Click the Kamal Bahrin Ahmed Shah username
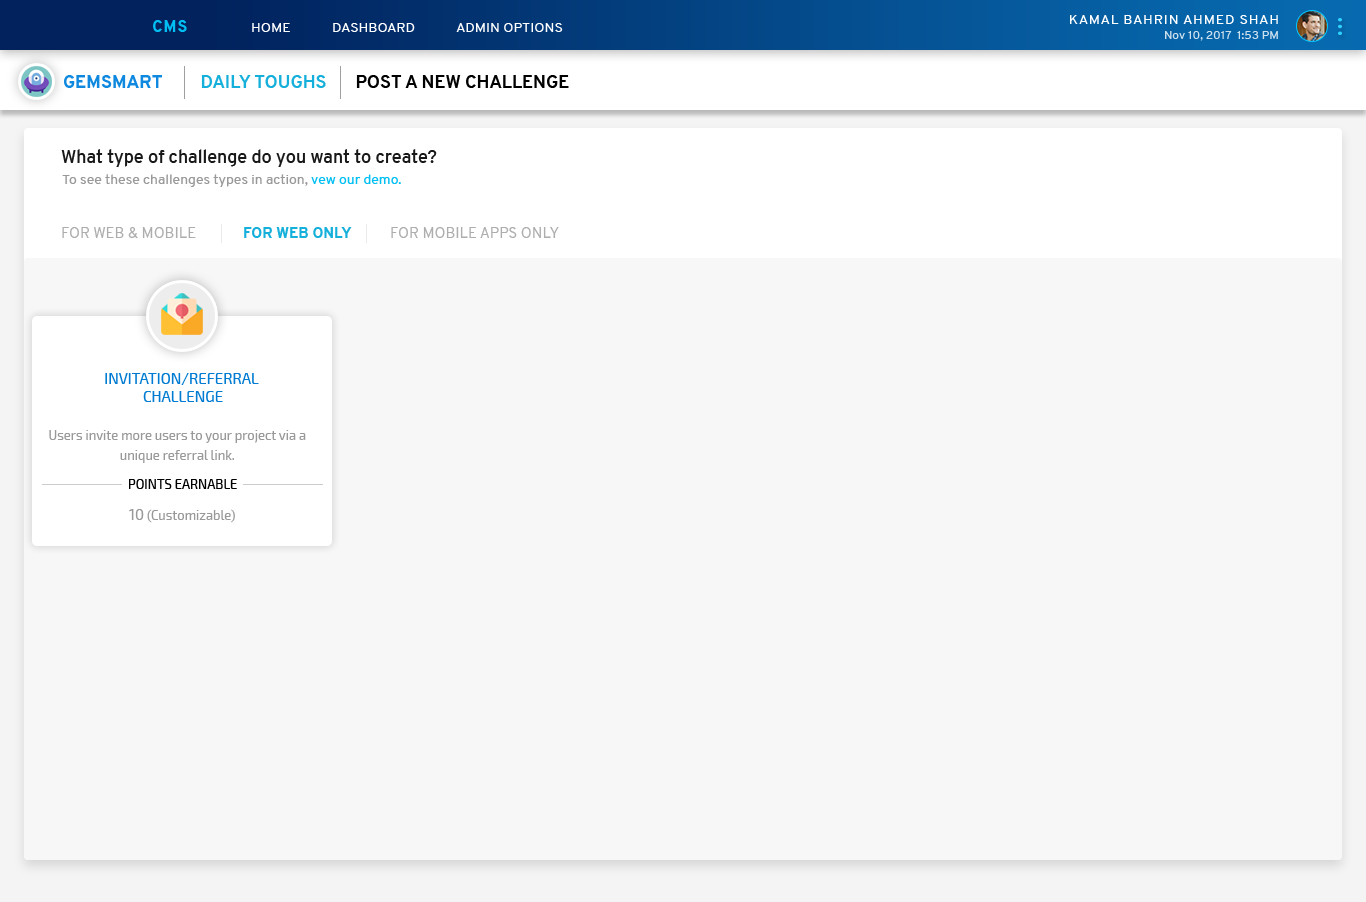Image resolution: width=1366 pixels, height=902 pixels. tap(1174, 20)
